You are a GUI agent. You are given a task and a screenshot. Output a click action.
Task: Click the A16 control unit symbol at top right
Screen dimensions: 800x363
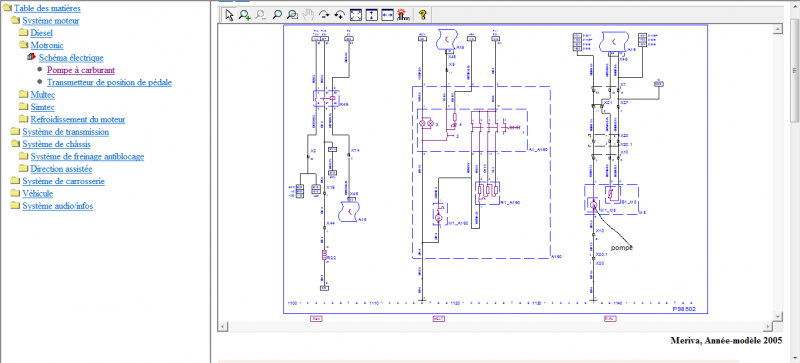tap(614, 41)
